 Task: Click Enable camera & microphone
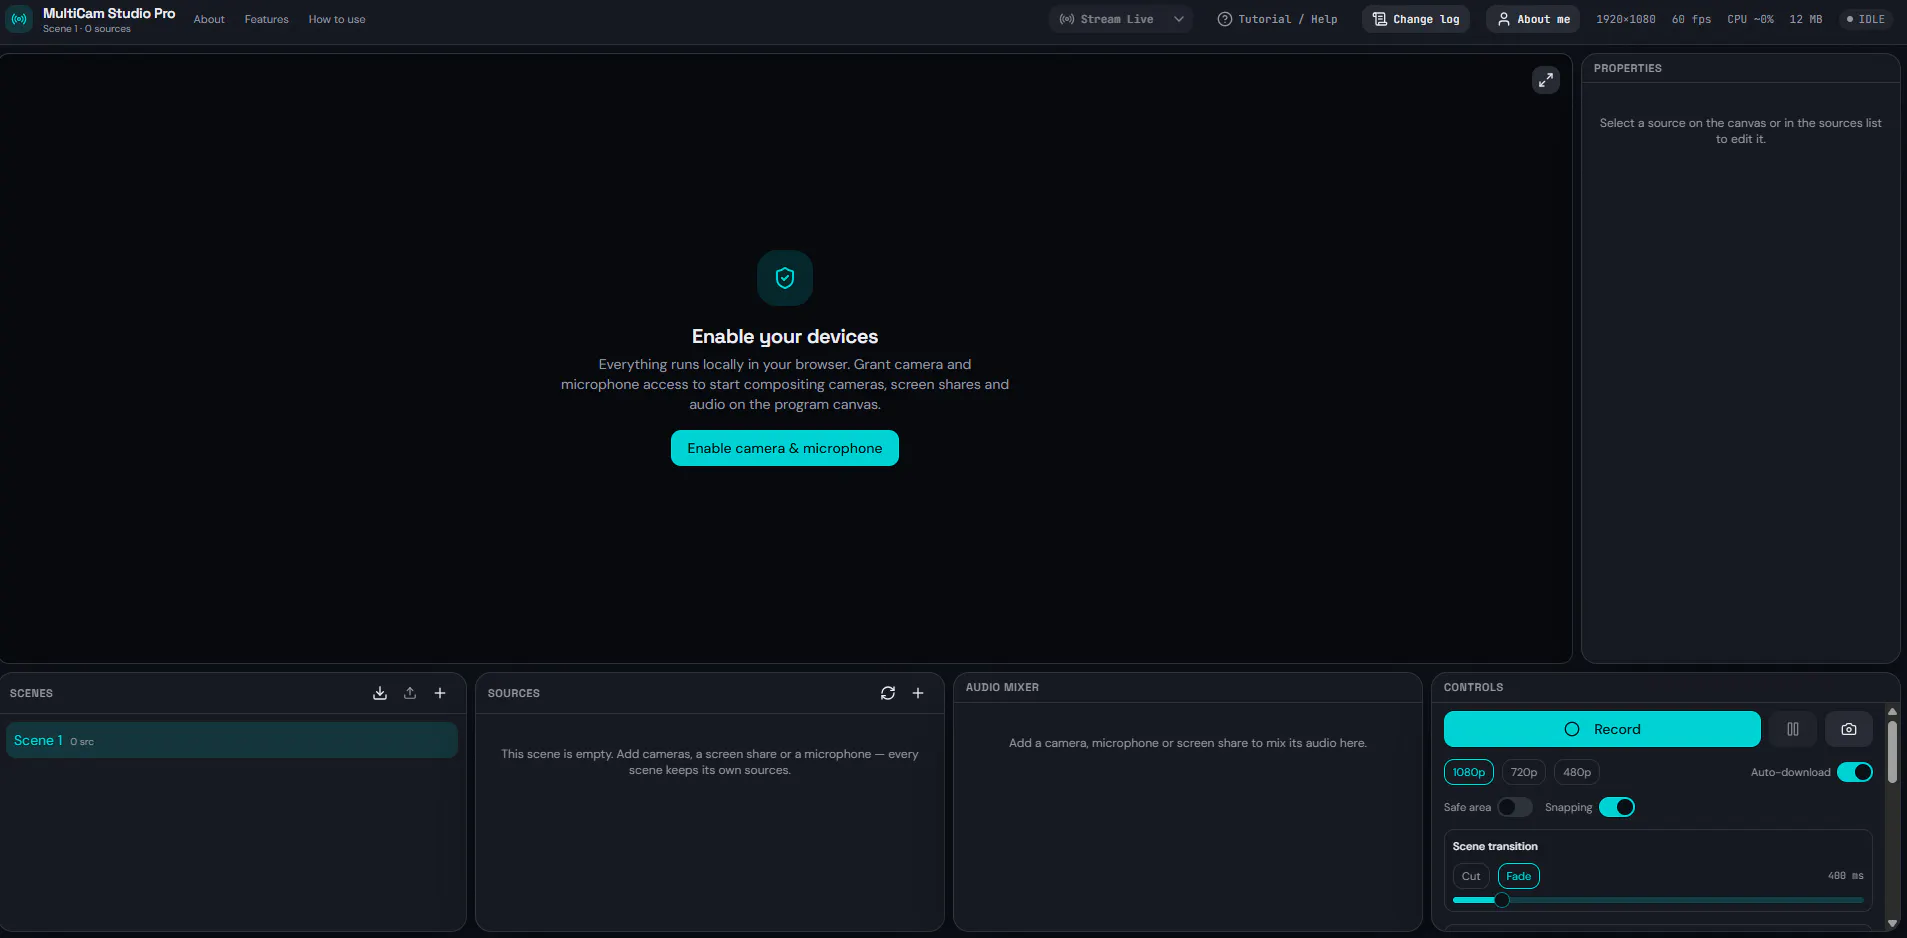coord(785,448)
